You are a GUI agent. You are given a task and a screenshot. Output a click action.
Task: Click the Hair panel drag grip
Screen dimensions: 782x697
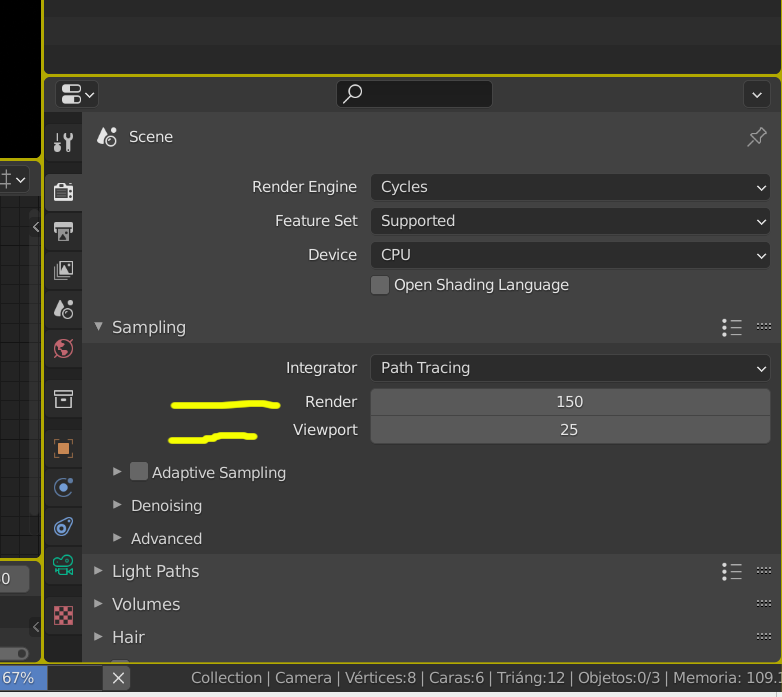764,636
